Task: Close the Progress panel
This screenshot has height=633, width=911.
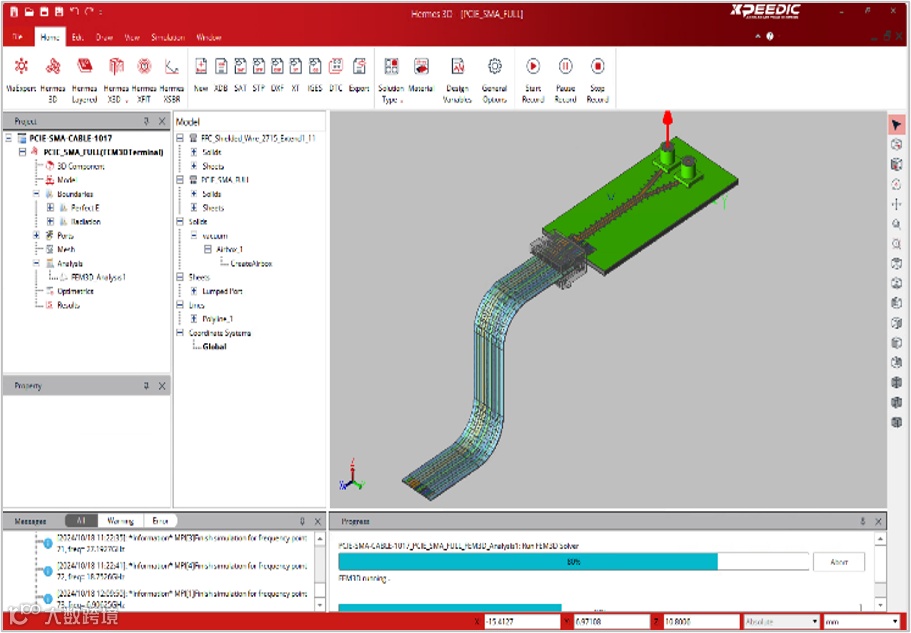Action: [x=878, y=521]
